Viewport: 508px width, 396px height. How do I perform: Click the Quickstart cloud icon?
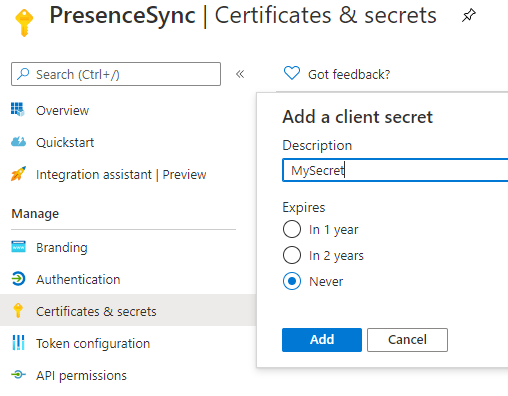point(18,142)
